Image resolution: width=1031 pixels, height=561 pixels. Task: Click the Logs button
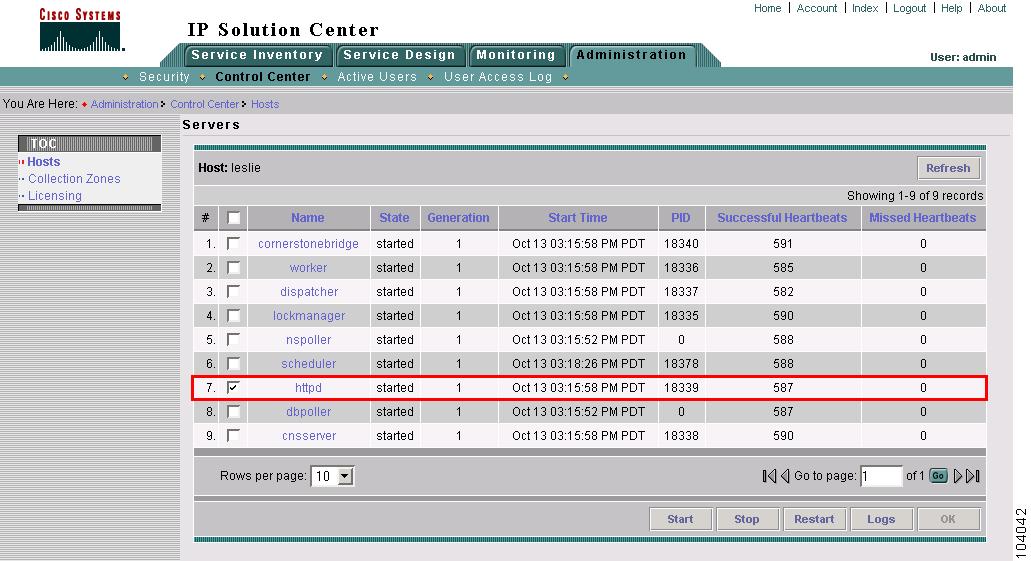[x=881, y=519]
